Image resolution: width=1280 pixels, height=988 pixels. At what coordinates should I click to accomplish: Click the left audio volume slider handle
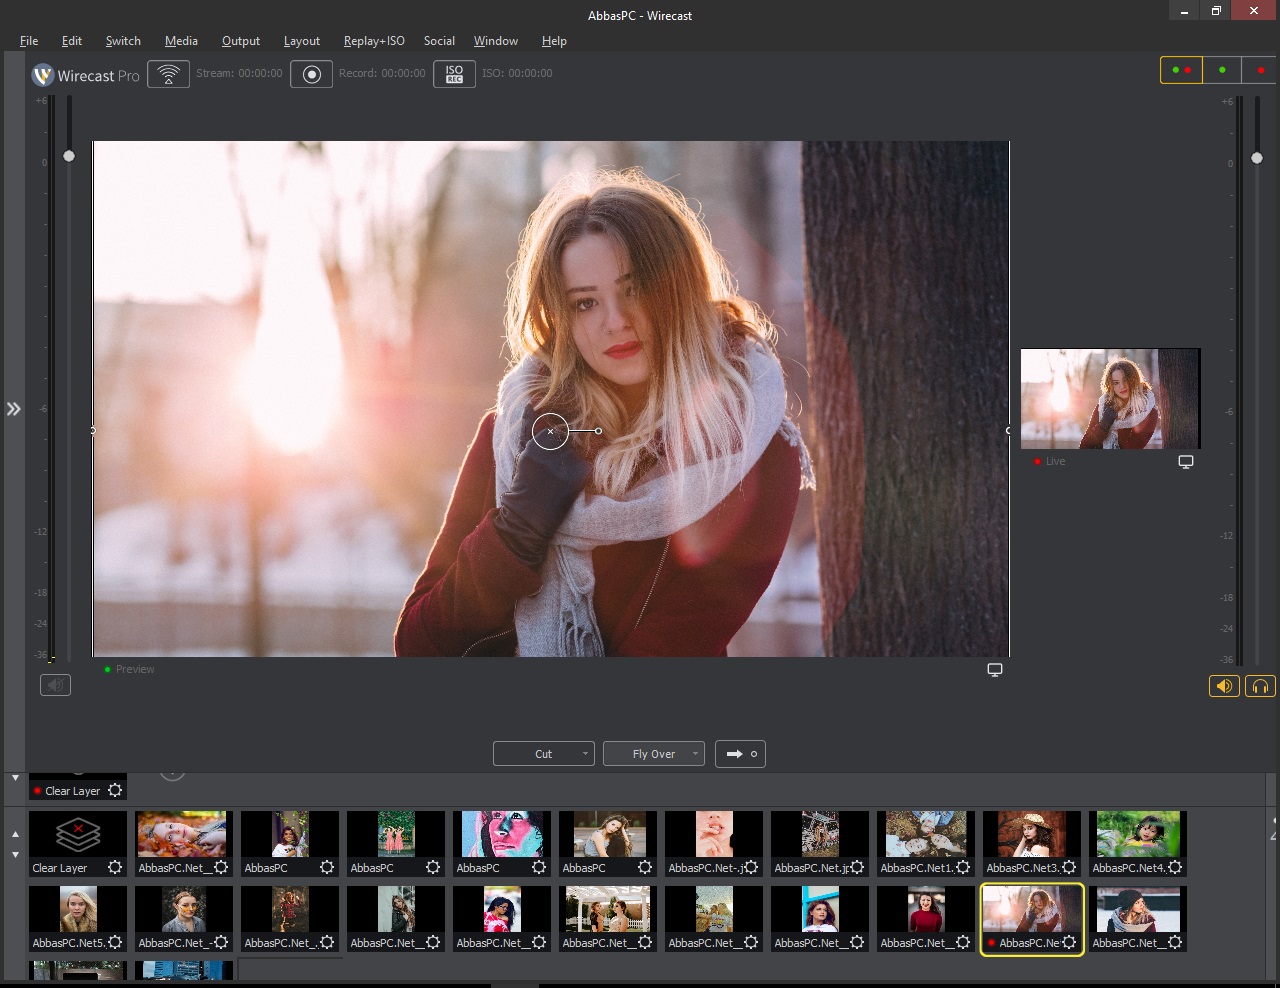[69, 156]
